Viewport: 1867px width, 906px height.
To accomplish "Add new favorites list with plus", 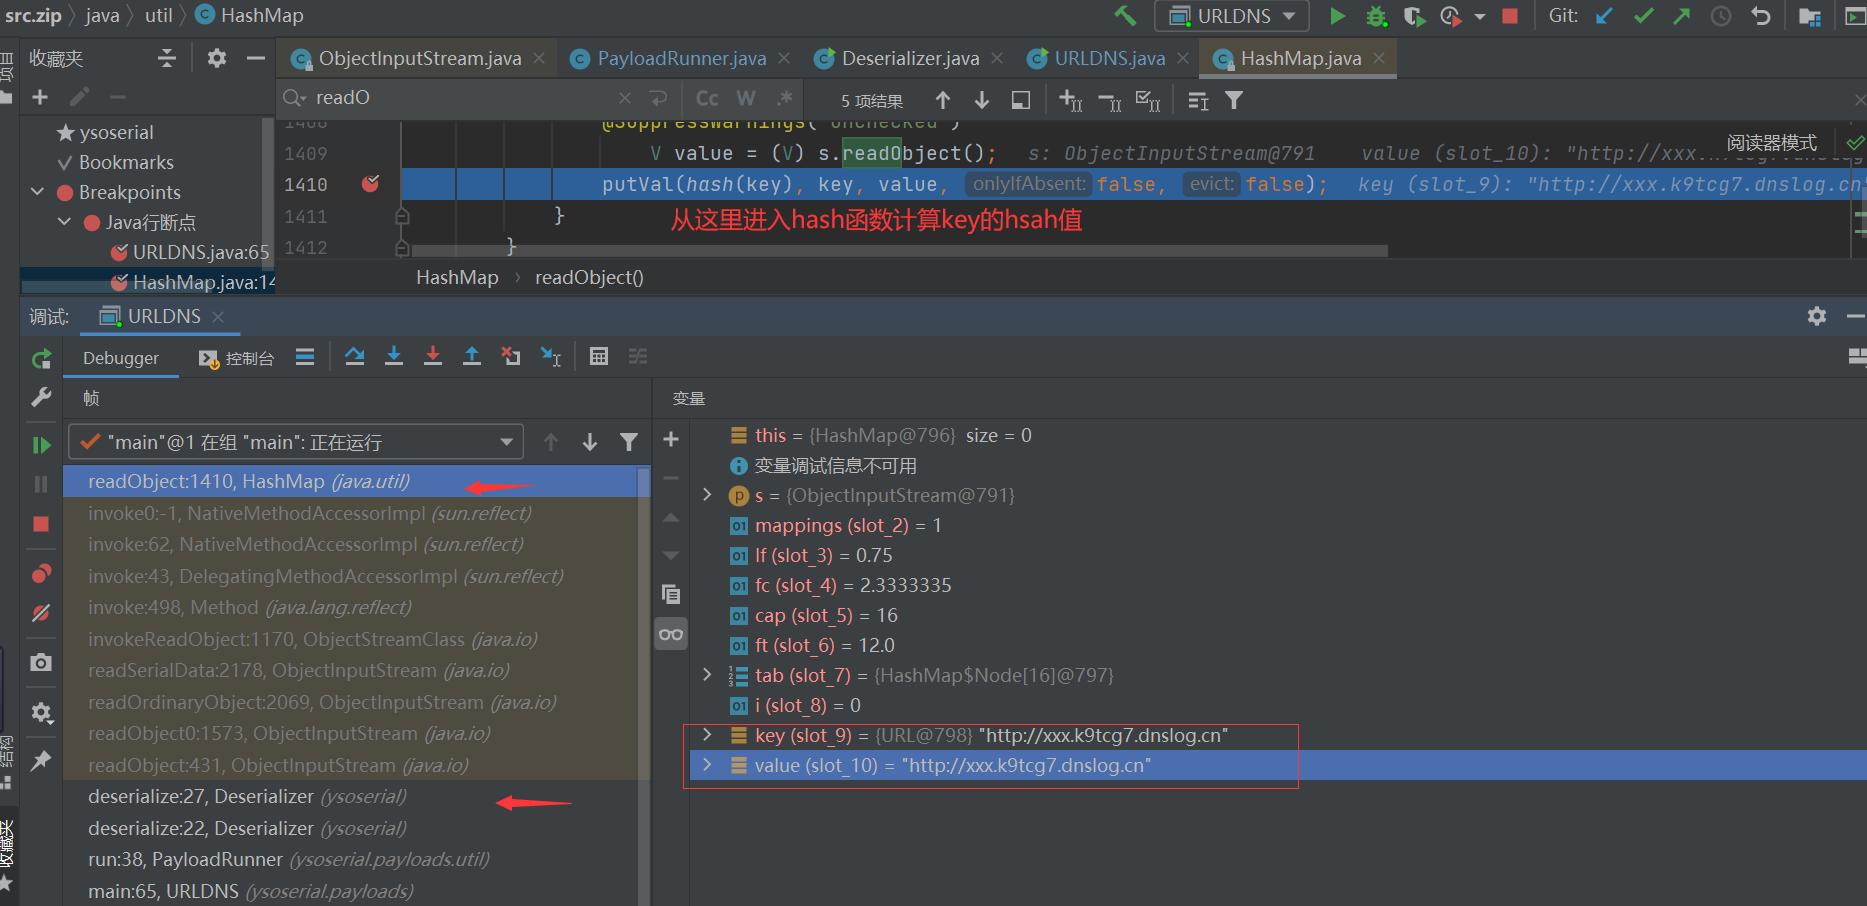I will pos(40,98).
